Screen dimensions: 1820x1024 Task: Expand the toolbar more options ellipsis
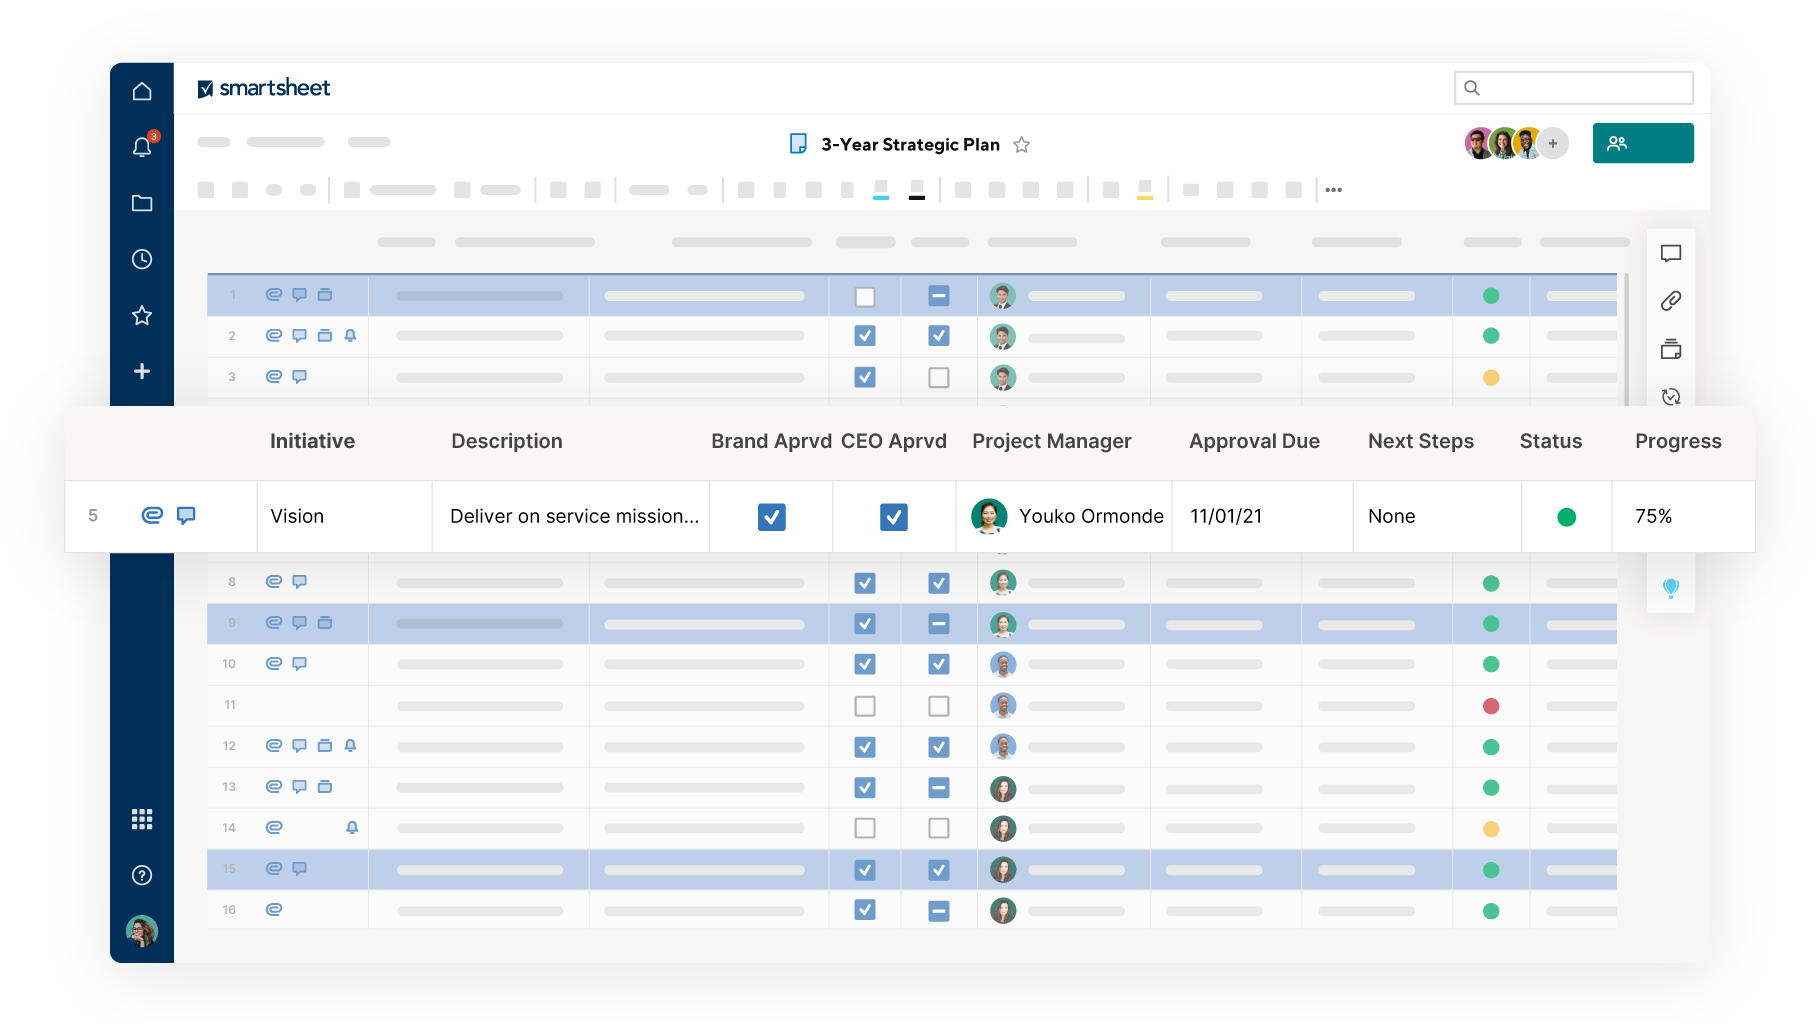click(1333, 190)
